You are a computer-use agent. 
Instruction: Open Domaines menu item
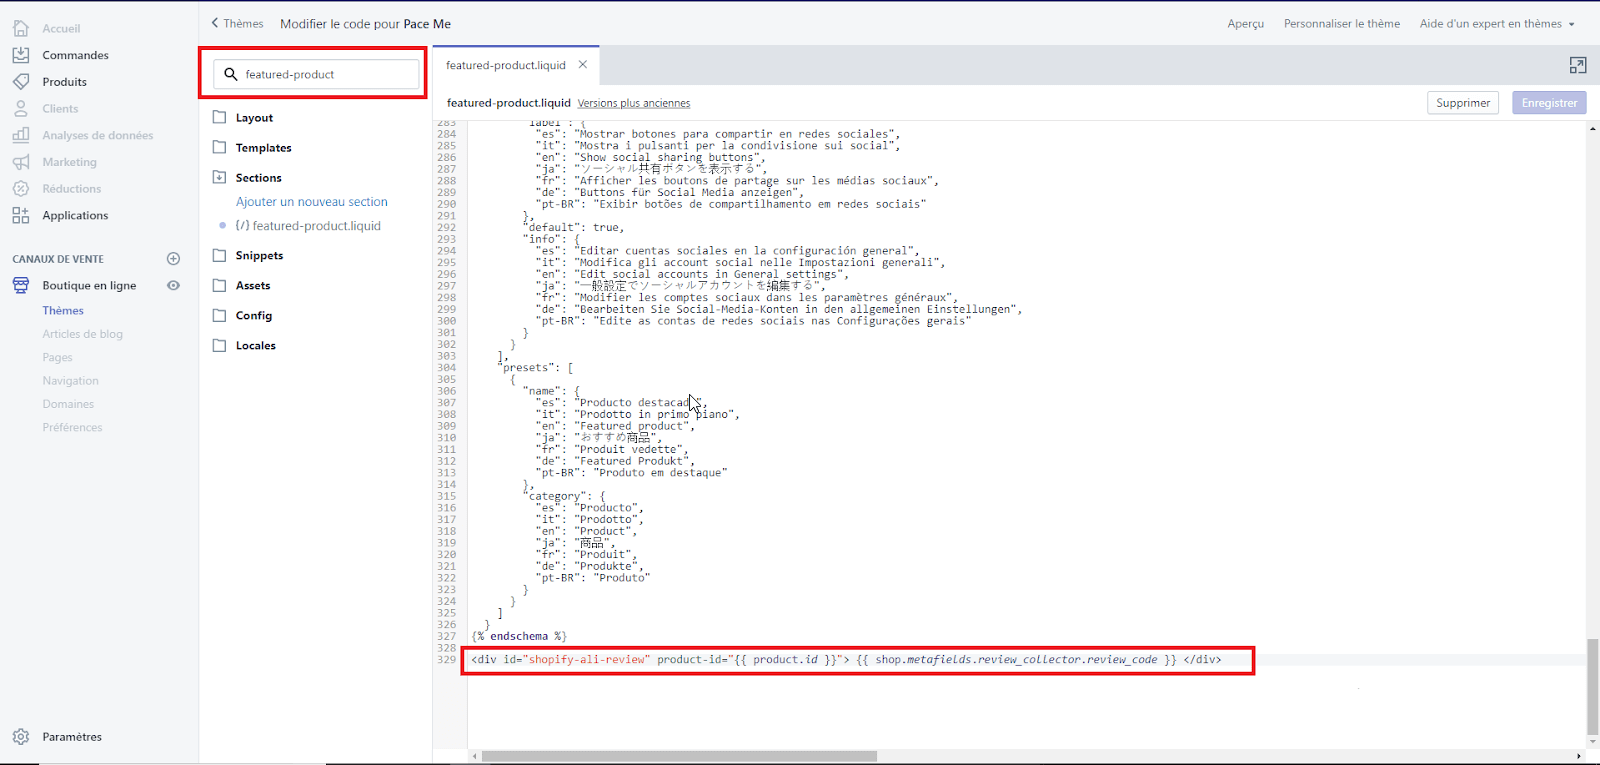[x=68, y=404]
